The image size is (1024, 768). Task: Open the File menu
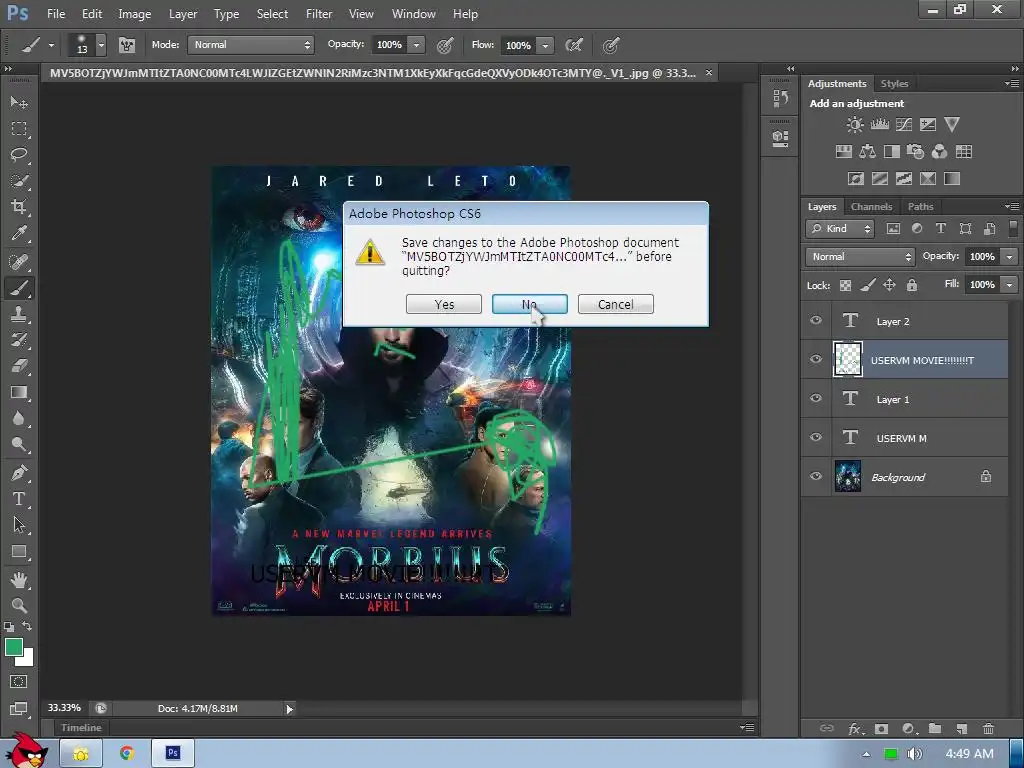pyautogui.click(x=56, y=14)
